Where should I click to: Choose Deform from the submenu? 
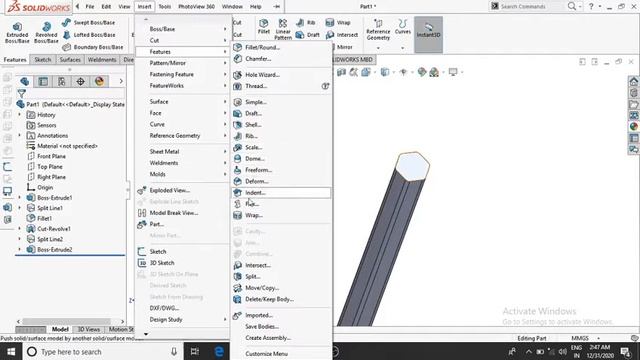point(281,181)
